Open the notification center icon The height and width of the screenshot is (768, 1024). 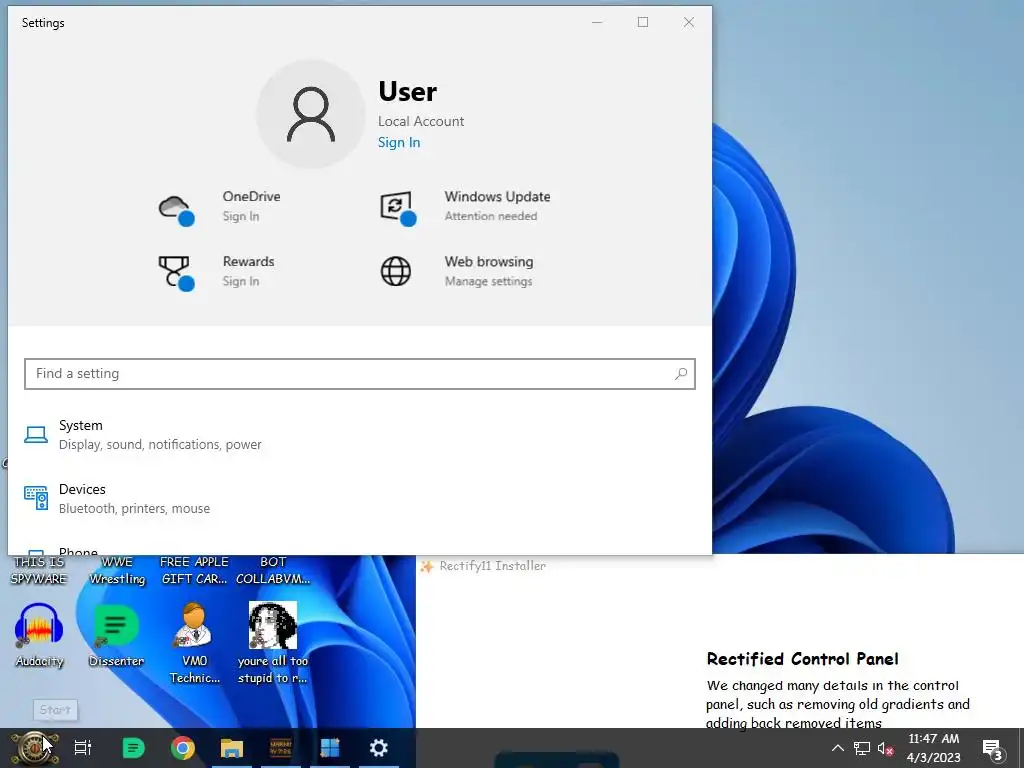(993, 749)
